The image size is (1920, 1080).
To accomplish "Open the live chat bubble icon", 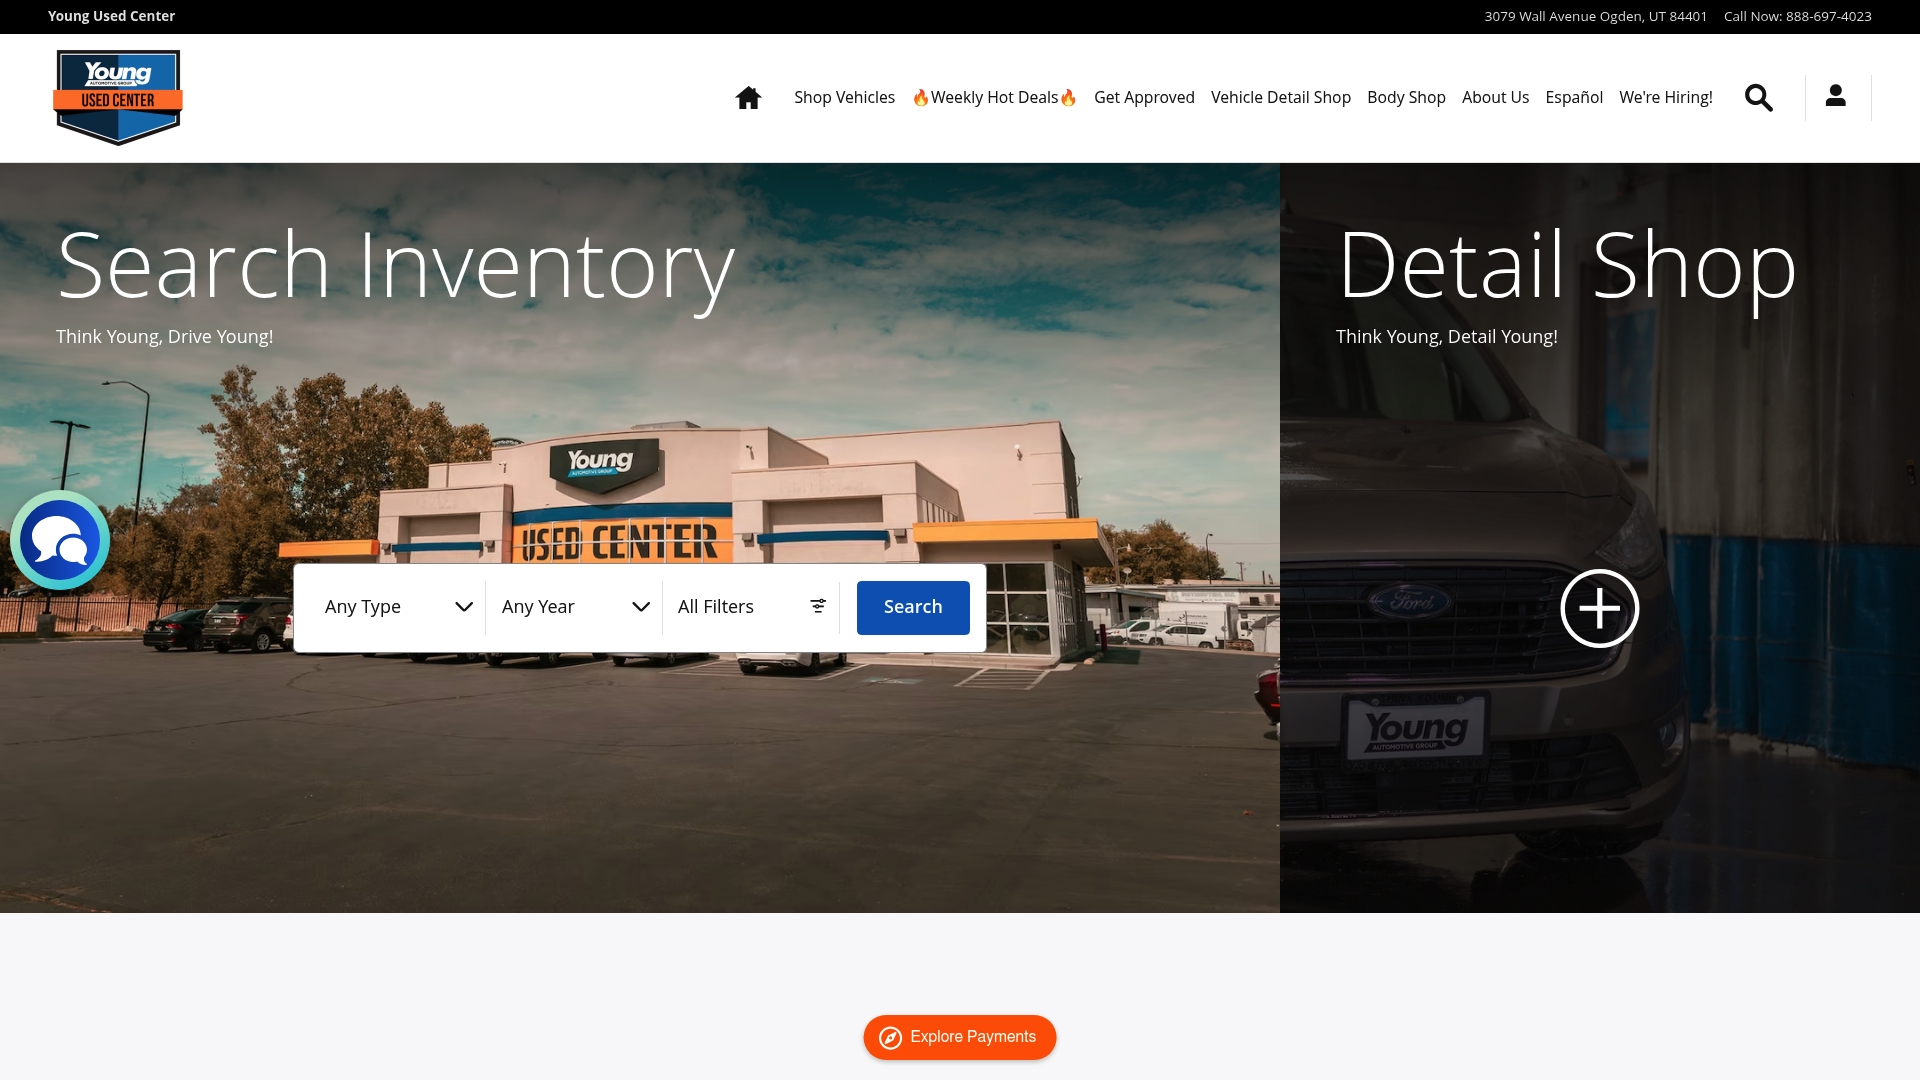I will (x=60, y=540).
